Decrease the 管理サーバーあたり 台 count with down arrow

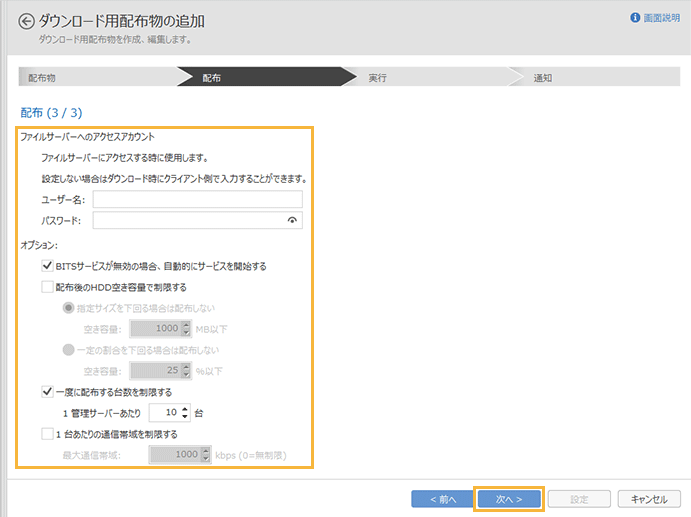185,416
